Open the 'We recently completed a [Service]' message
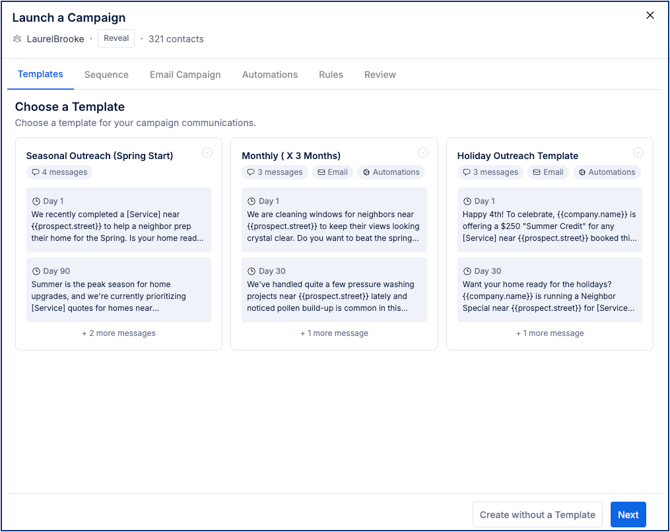Image resolution: width=670 pixels, height=532 pixels. 119,220
